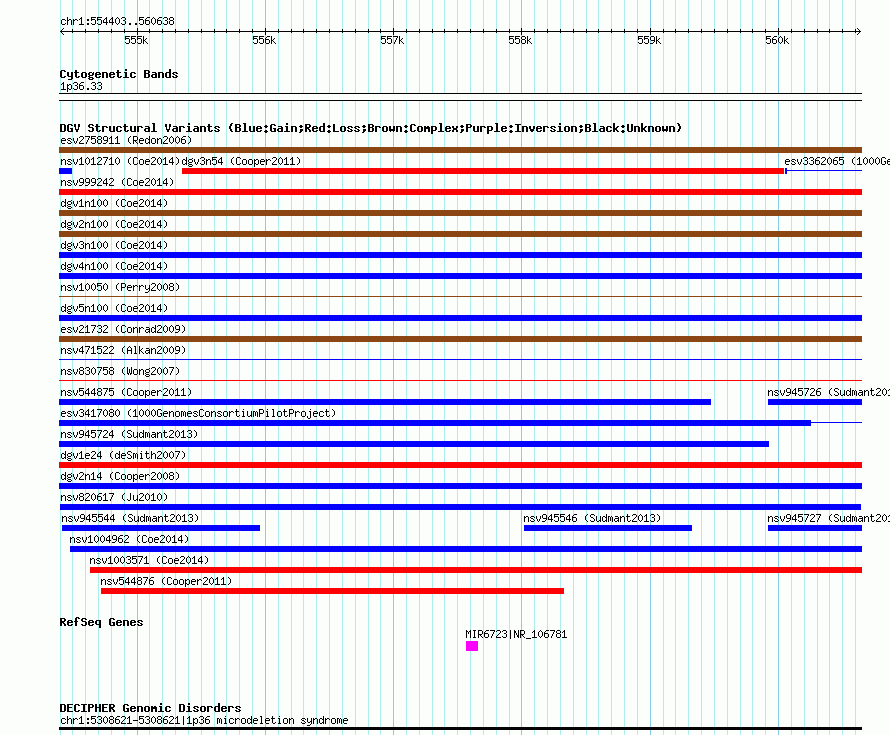Click the chr1:554403..560638 coordinate label
The image size is (890, 735).
[117, 21]
